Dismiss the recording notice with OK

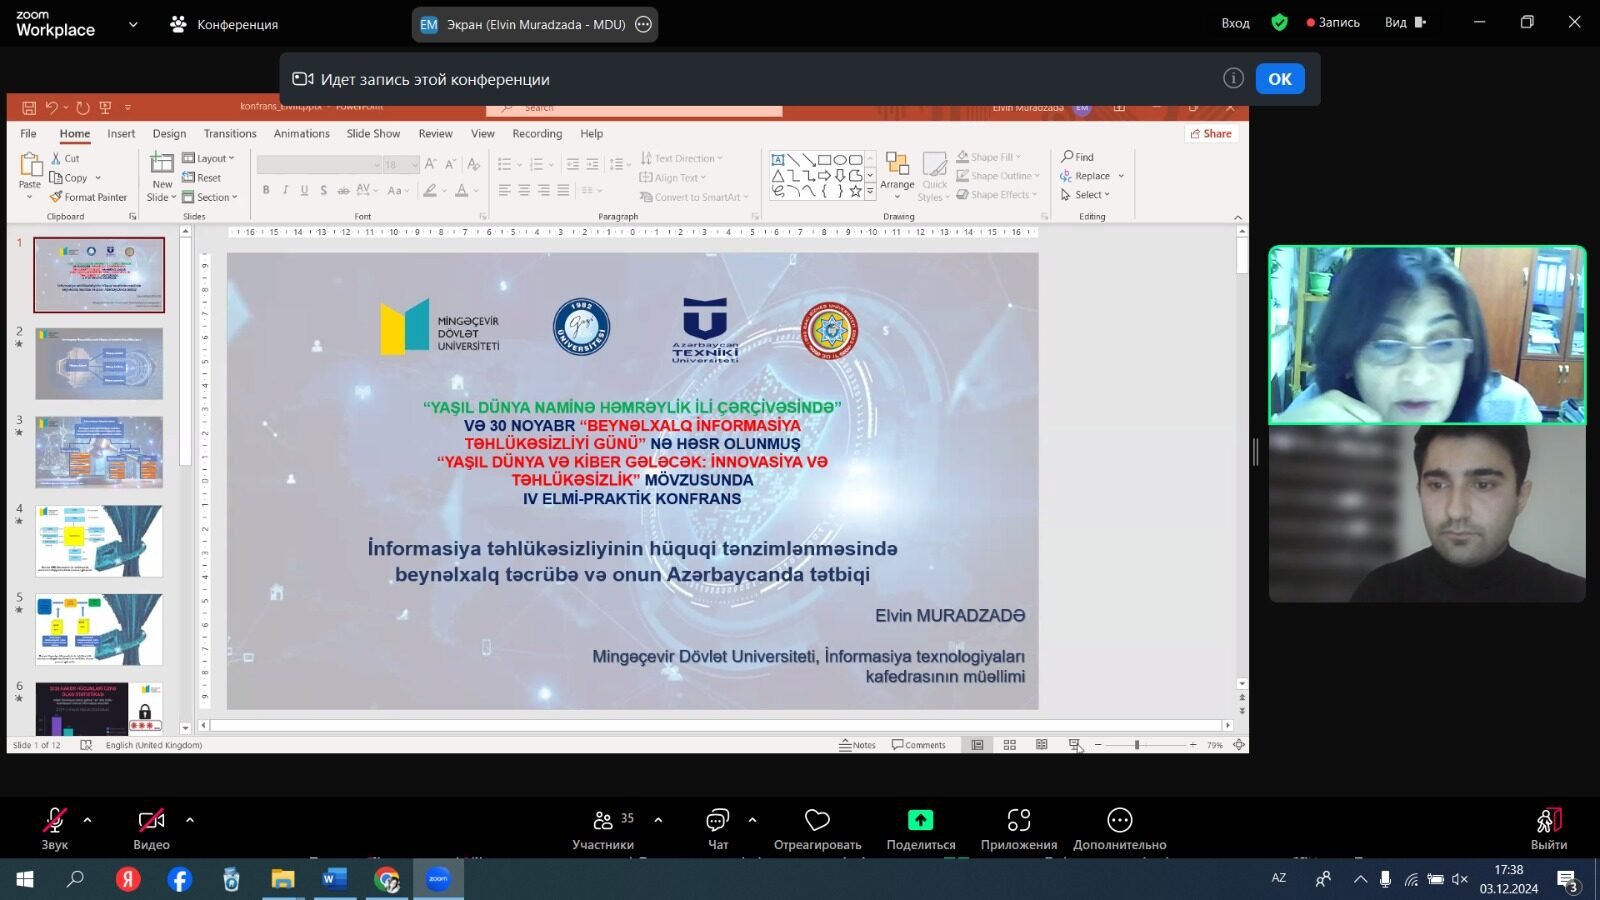(1279, 79)
